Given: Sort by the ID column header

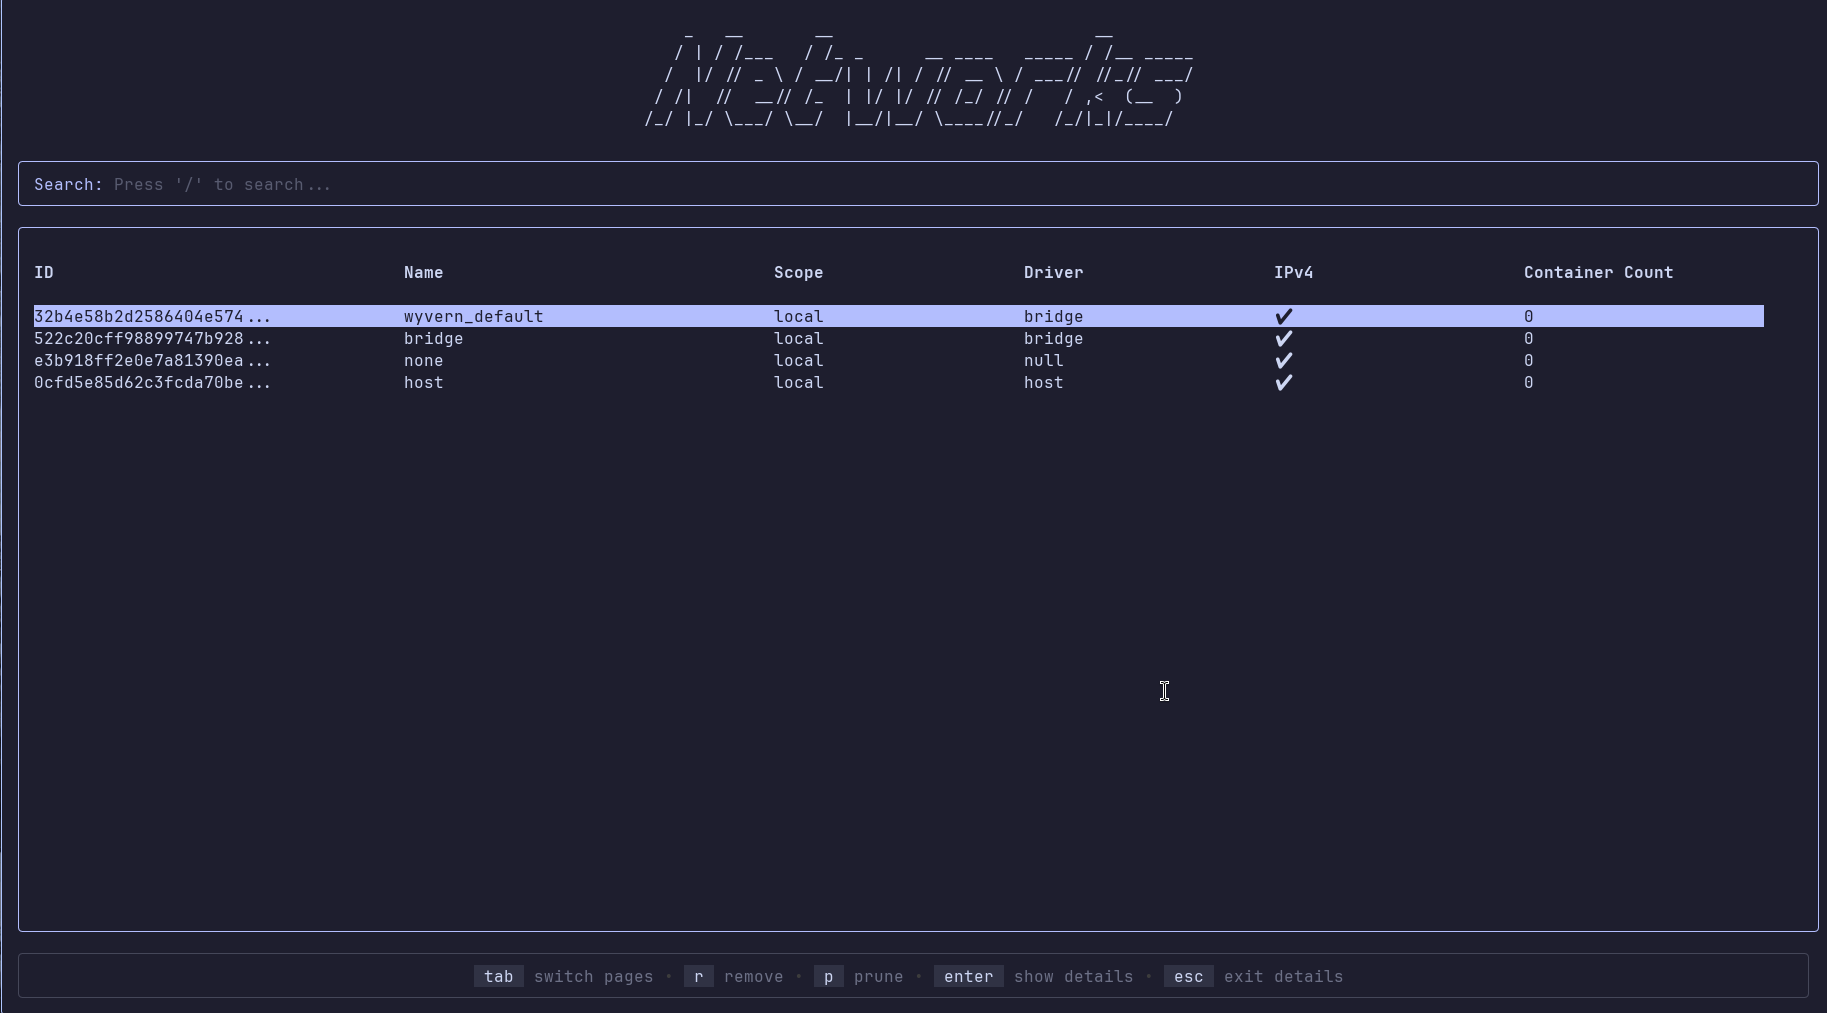Looking at the screenshot, I should (44, 272).
